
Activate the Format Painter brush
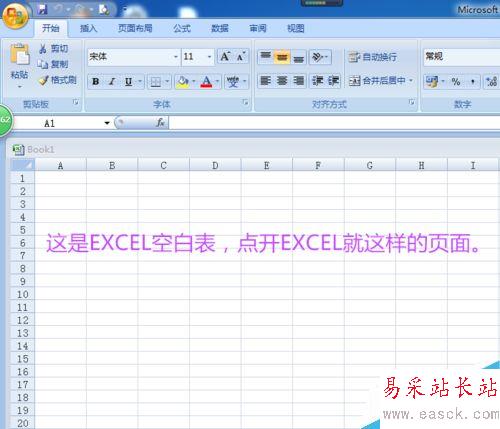43,80
